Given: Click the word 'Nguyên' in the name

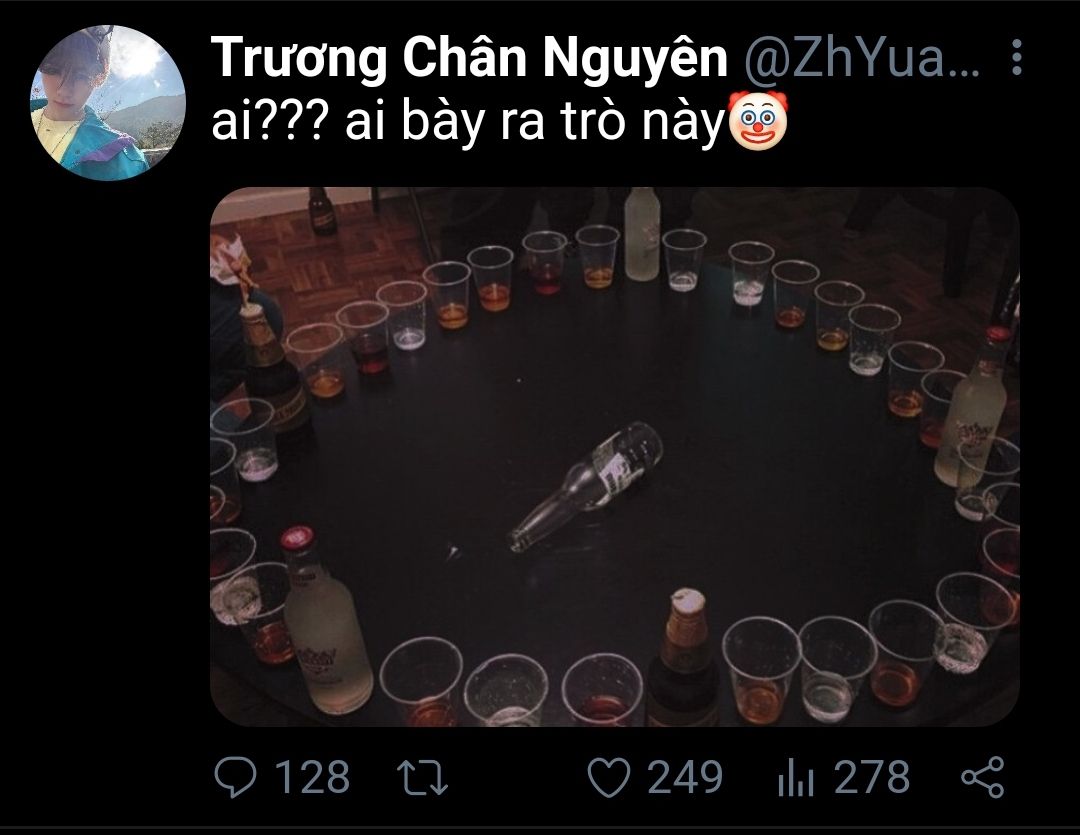Looking at the screenshot, I should tap(635, 59).
